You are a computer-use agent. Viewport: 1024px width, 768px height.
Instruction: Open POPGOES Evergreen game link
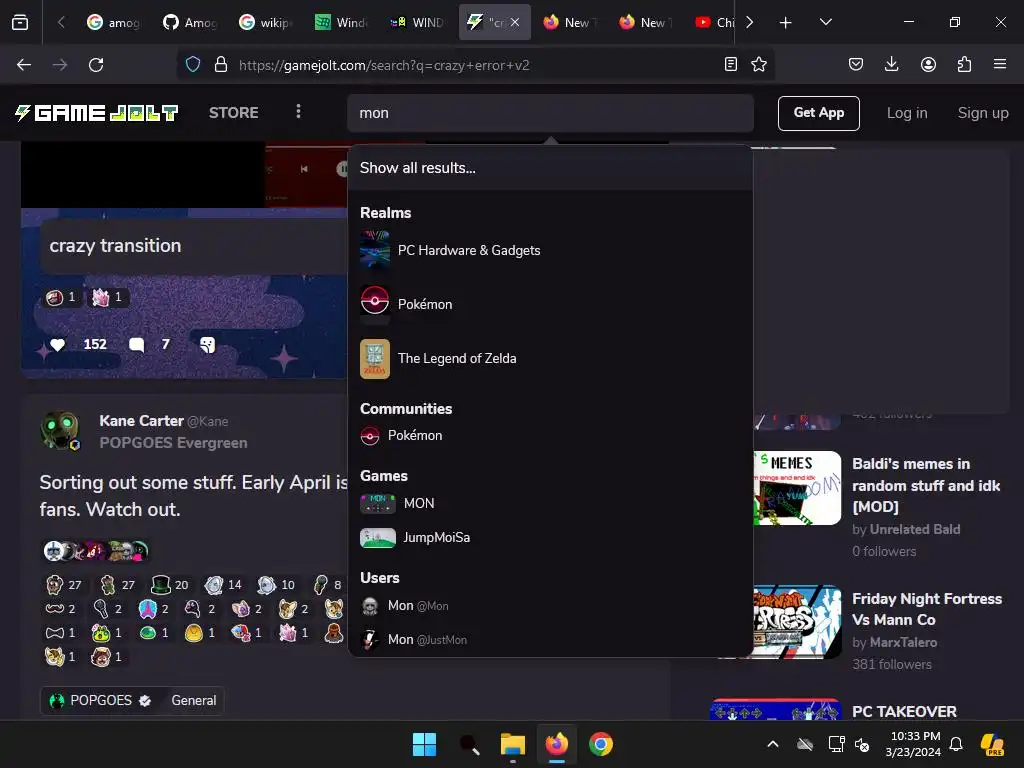tap(173, 443)
